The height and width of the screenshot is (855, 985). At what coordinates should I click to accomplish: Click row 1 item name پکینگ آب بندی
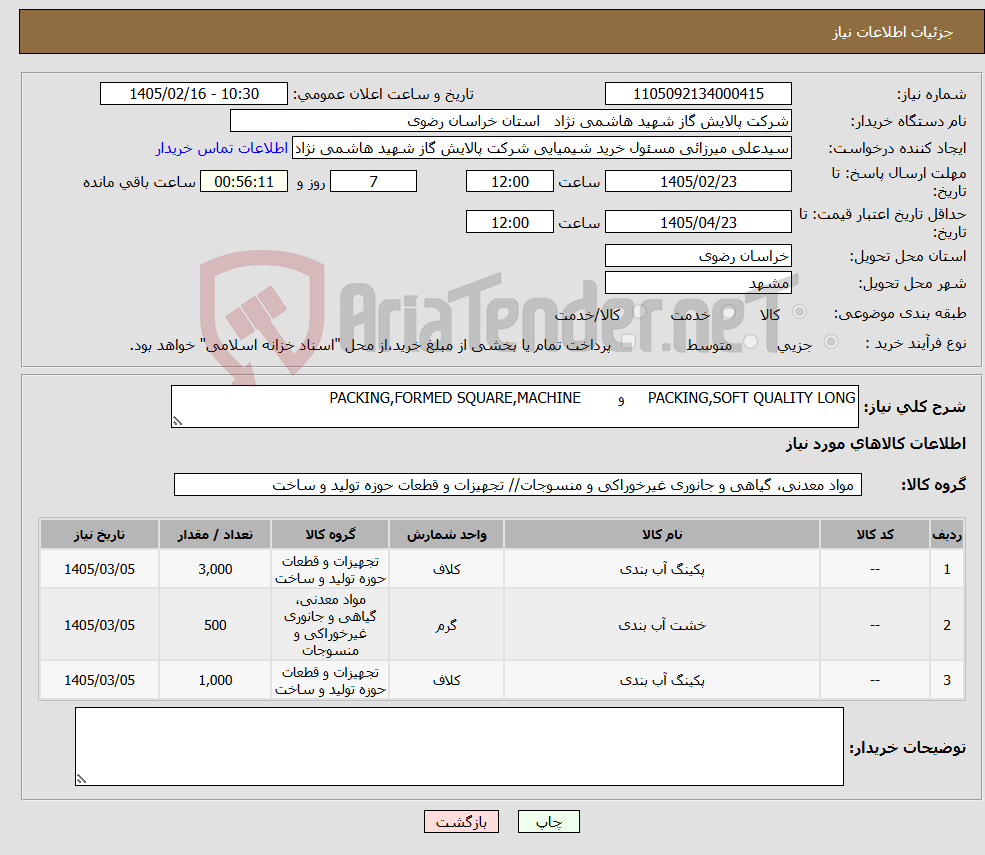[661, 569]
